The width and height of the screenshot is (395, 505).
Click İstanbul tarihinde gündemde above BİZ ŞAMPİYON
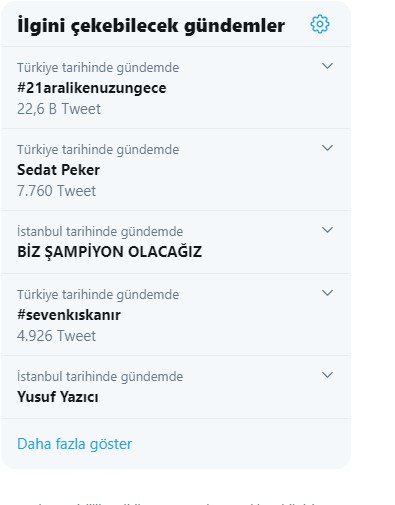[100, 232]
